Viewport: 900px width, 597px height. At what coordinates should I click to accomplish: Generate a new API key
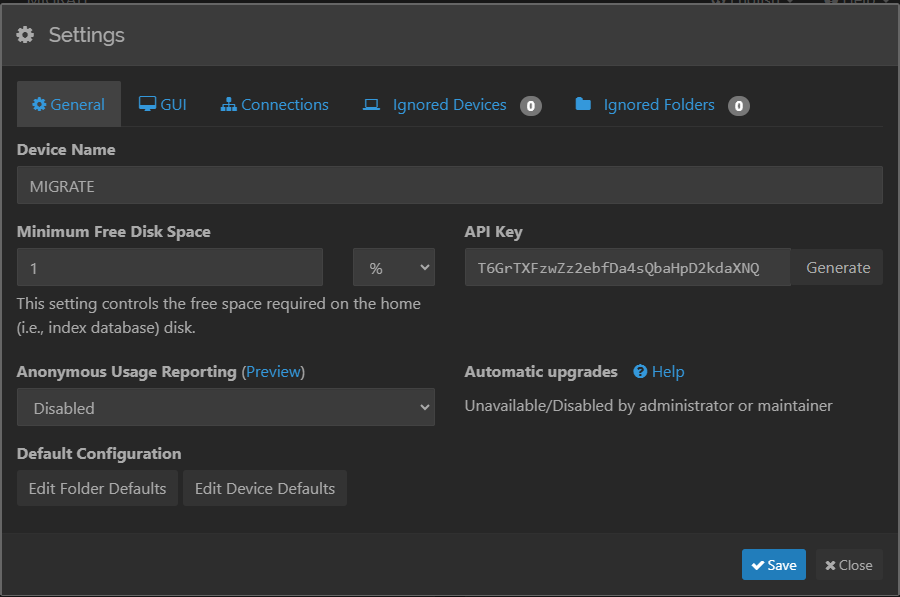coord(837,268)
